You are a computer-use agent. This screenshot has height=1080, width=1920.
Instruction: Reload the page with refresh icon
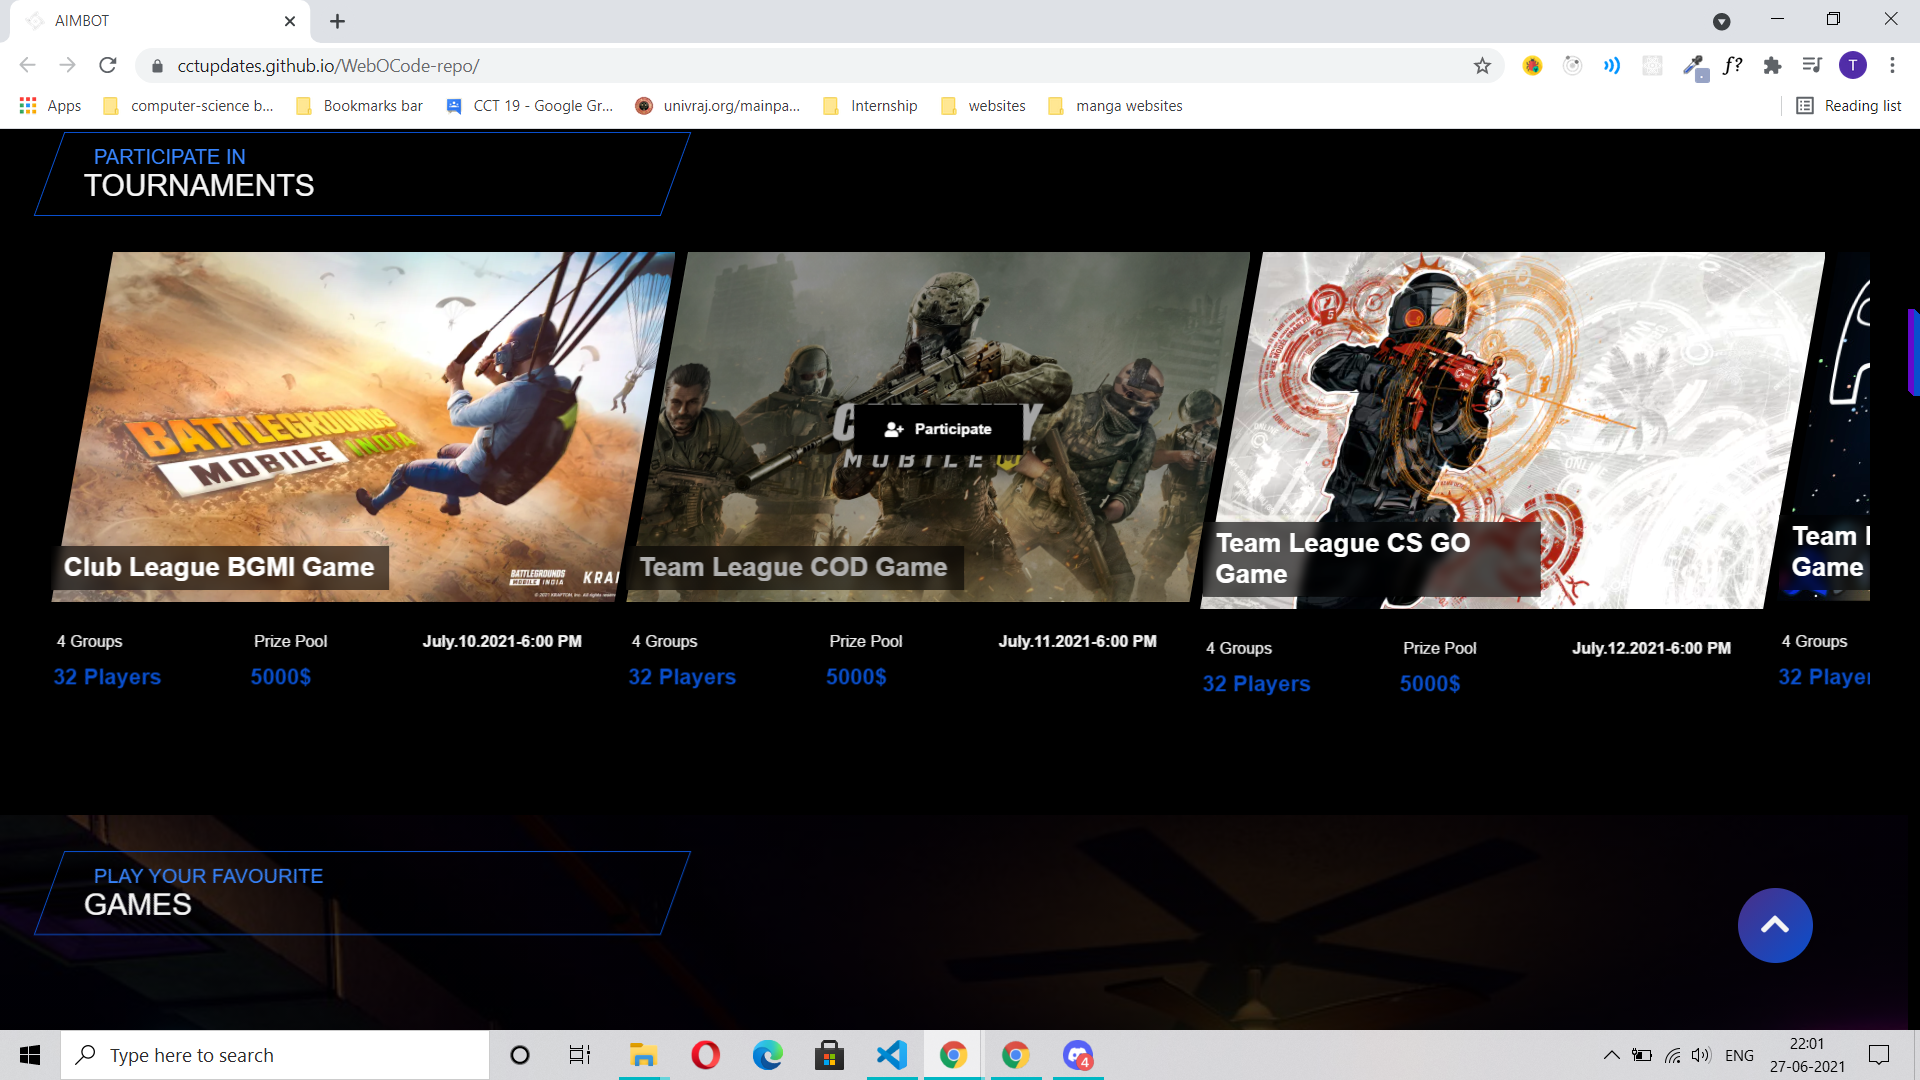[x=108, y=66]
